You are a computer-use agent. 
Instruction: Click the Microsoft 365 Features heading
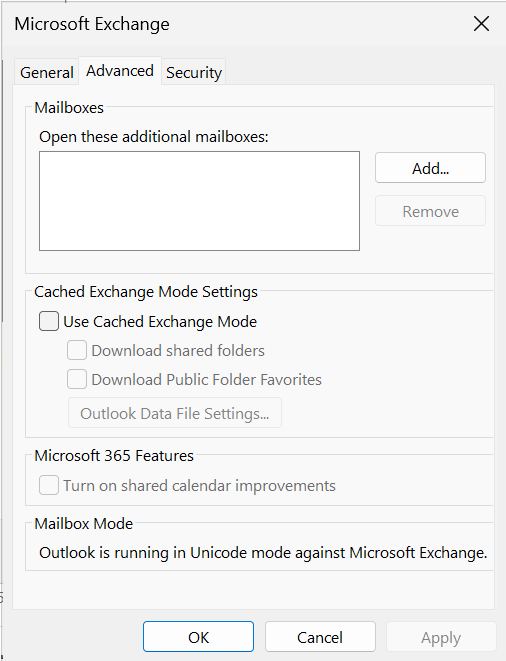pos(114,455)
